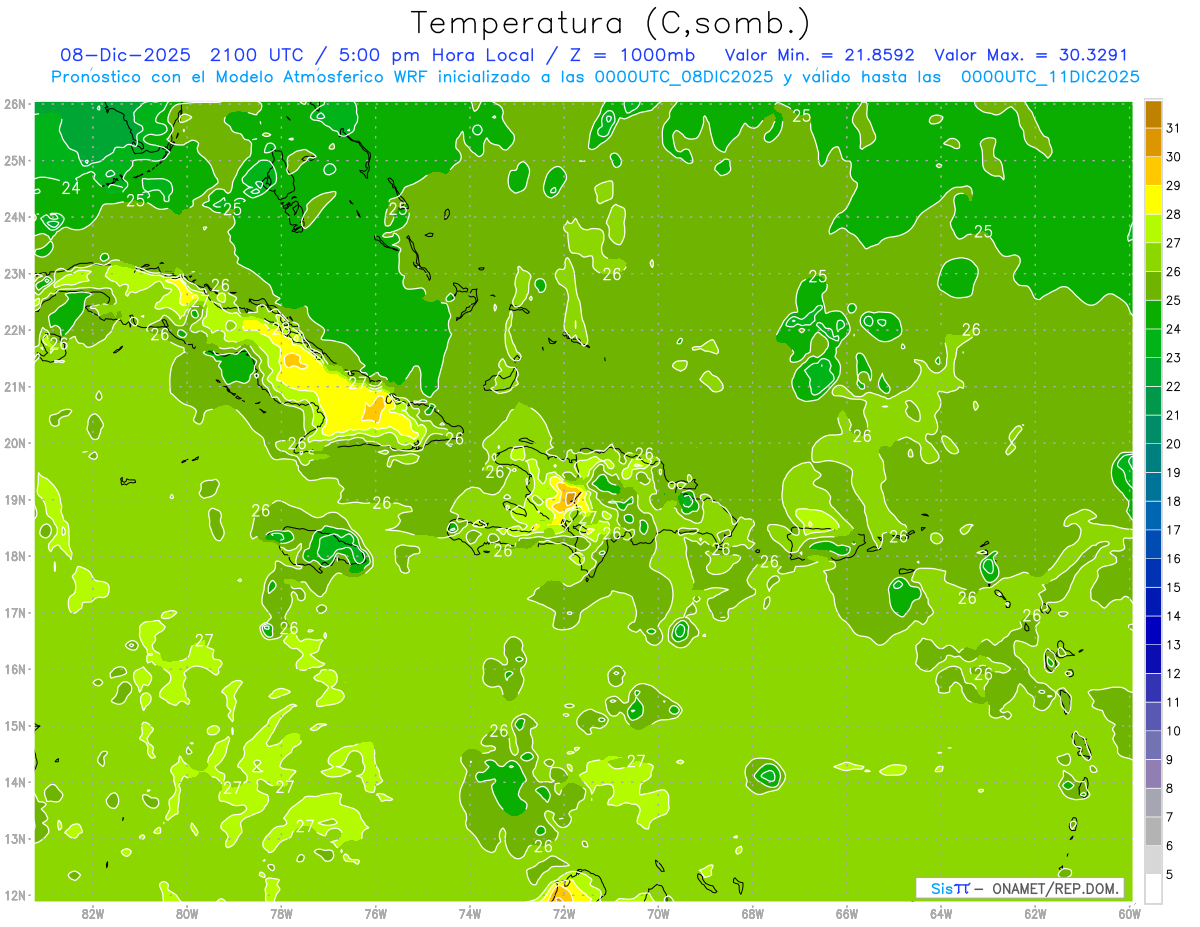Select the lime swatch between 27 and 28
Image resolution: width=1200 pixels, height=927 pixels.
(1153, 229)
